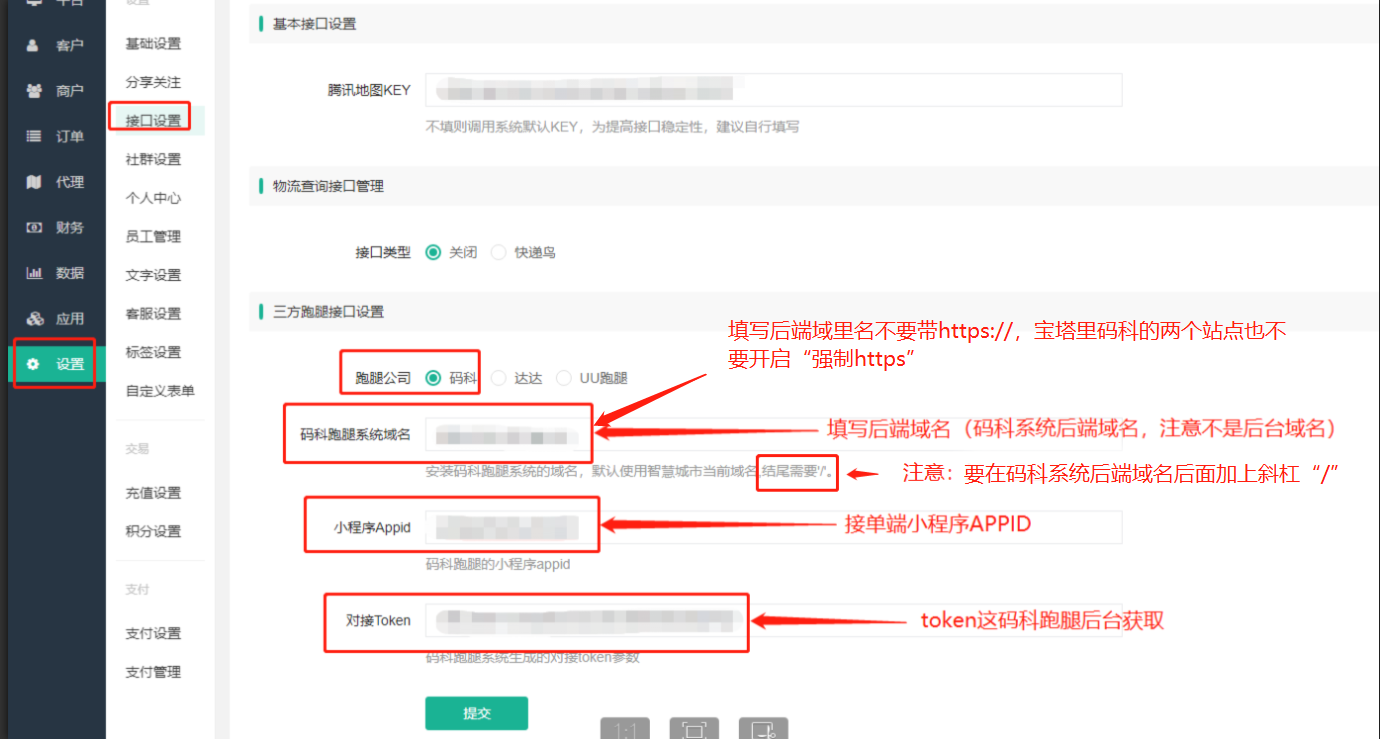Select the 快递鸟 interface type option
This screenshot has width=1380, height=739.
pos(499,252)
